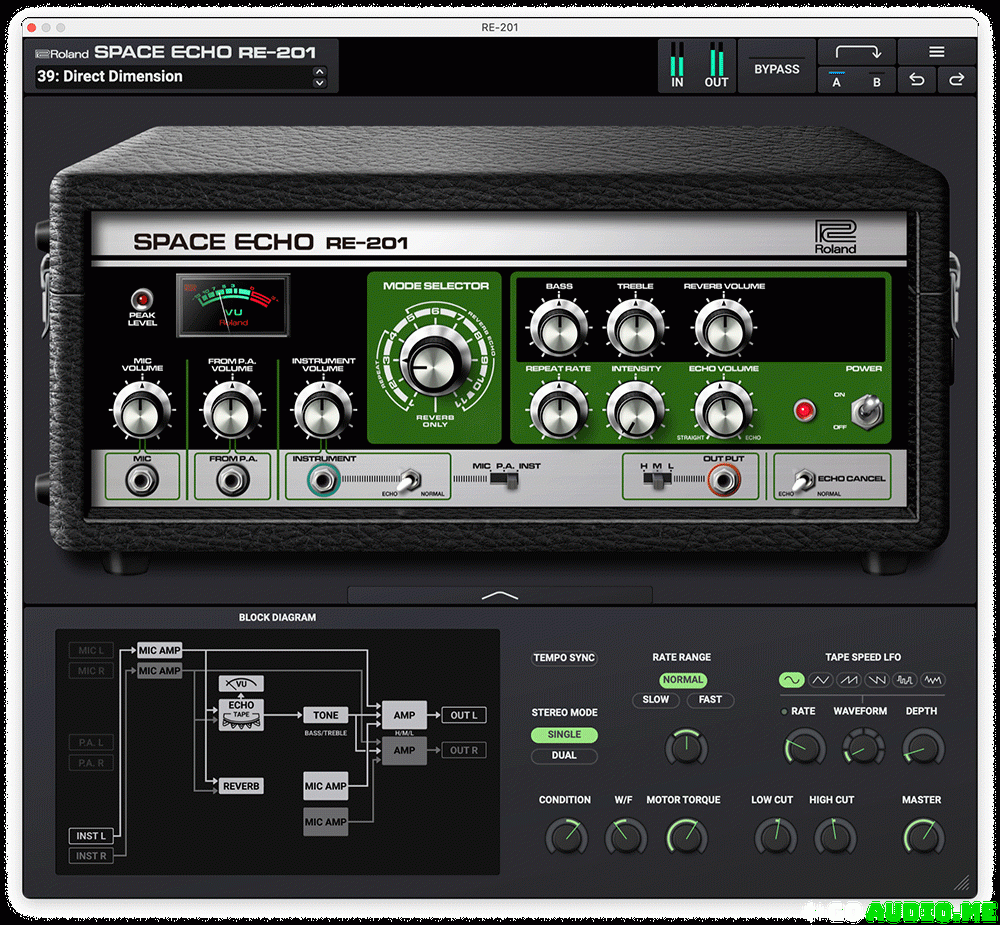Select the noise LFO waveform shape
This screenshot has width=1000, height=925.
pos(932,680)
